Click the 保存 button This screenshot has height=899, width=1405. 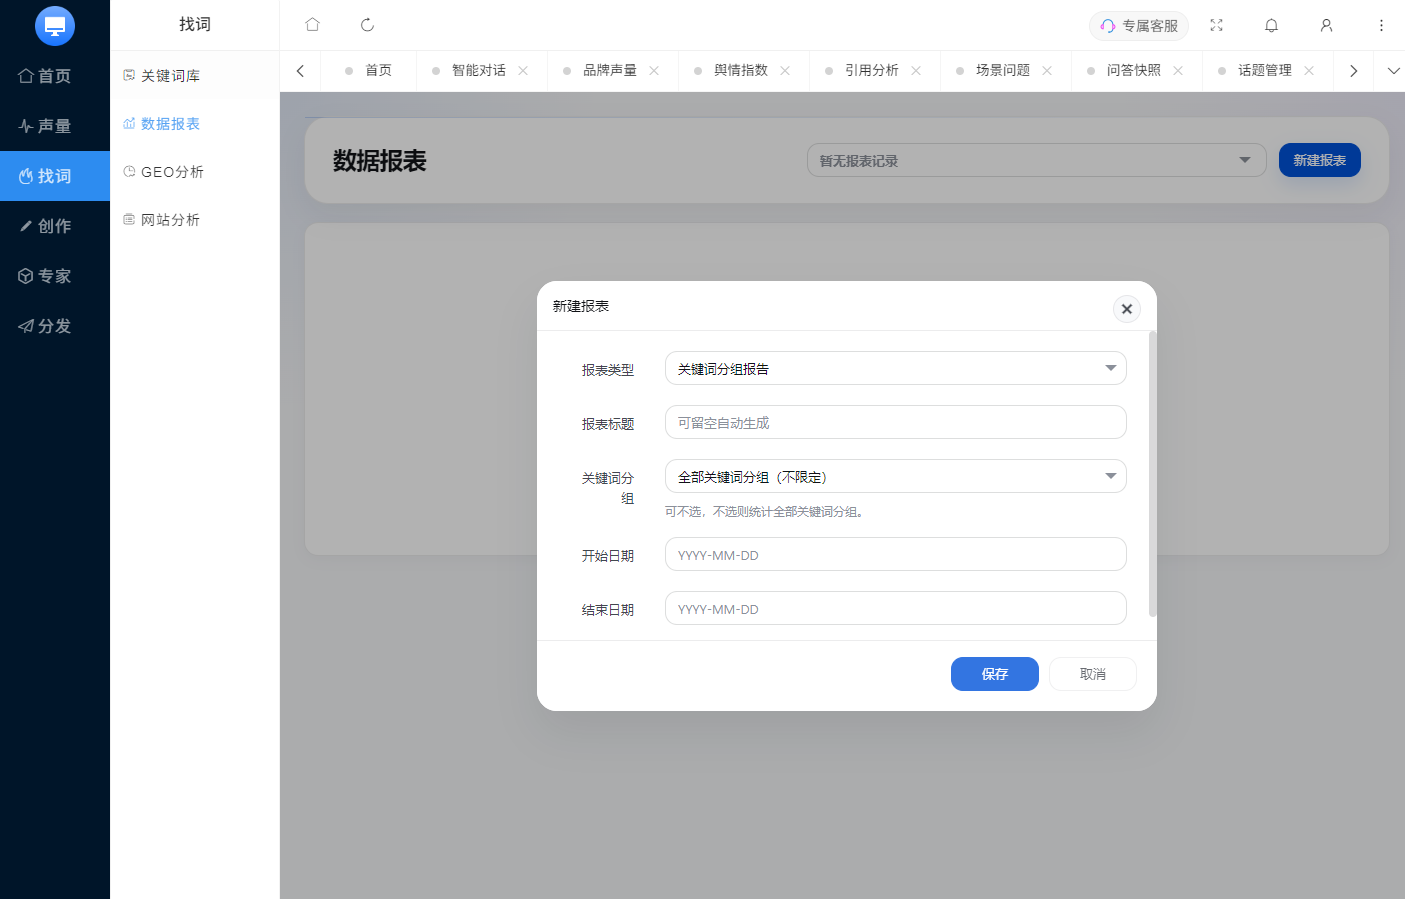coord(994,674)
